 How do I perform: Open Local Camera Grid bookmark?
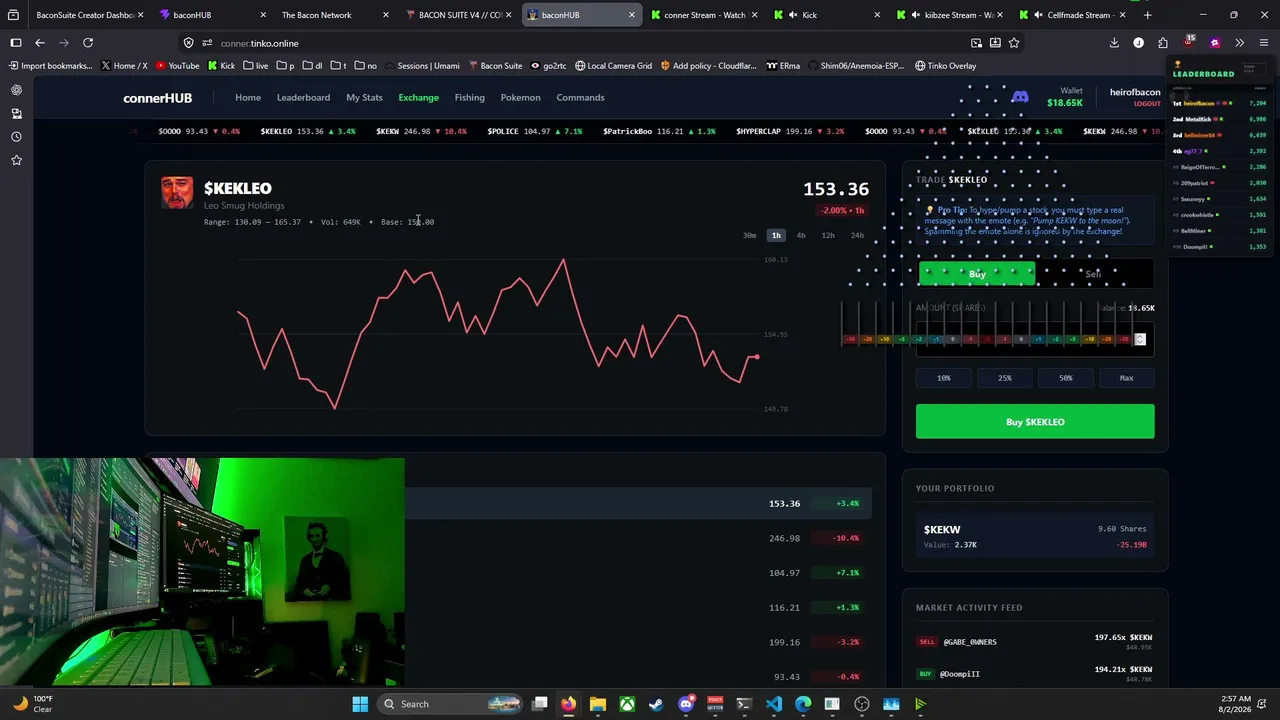613,66
